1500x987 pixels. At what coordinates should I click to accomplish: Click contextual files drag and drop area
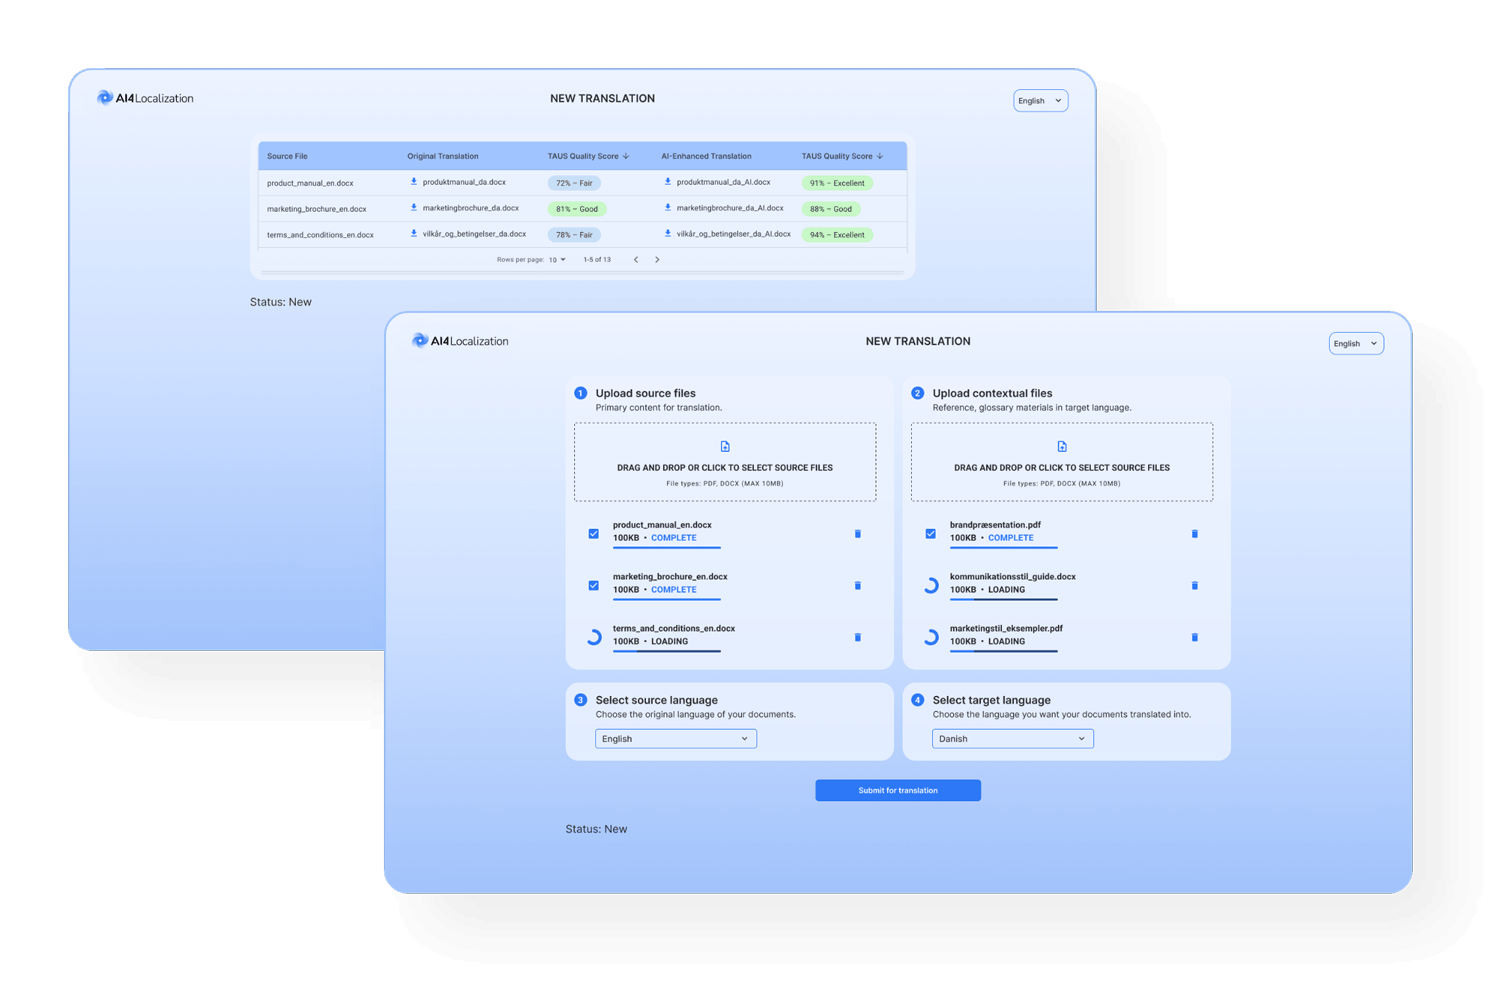click(x=1062, y=462)
